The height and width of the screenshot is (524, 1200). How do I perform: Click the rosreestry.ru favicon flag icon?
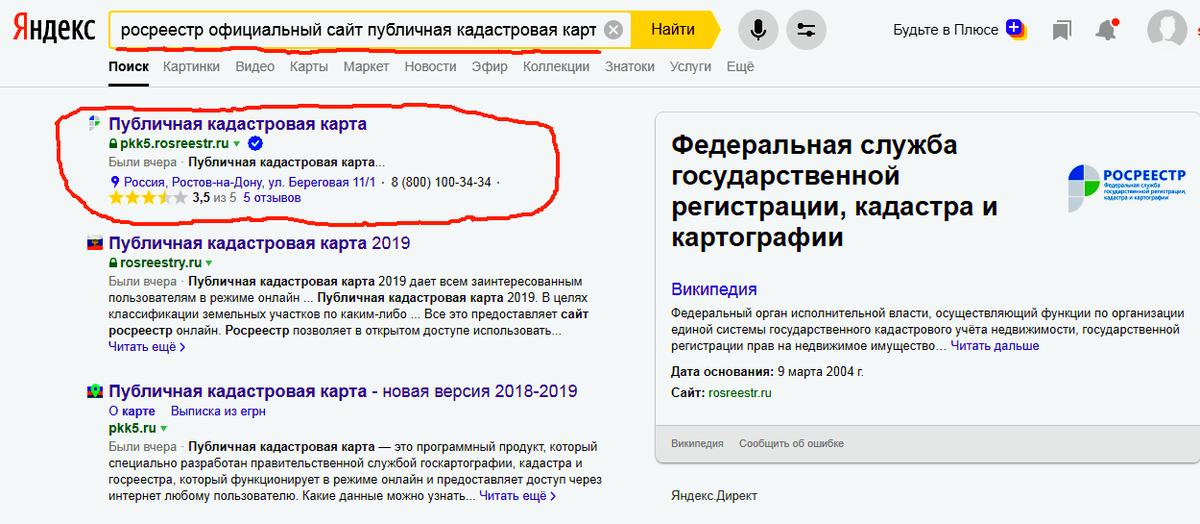[95, 242]
